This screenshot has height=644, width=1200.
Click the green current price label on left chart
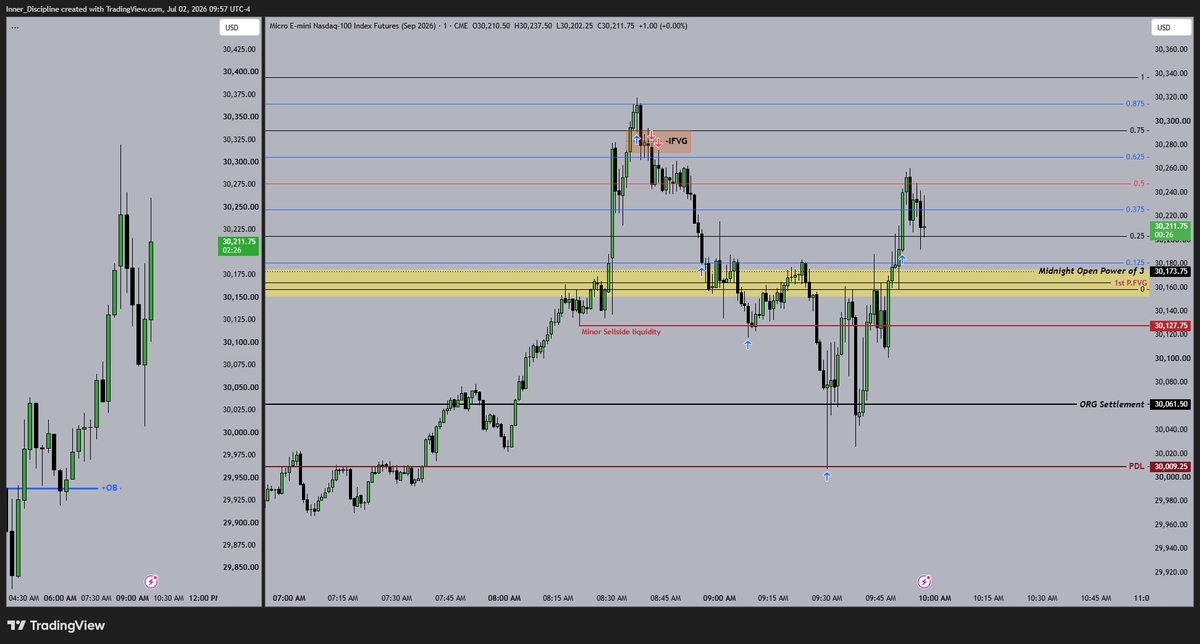point(240,245)
